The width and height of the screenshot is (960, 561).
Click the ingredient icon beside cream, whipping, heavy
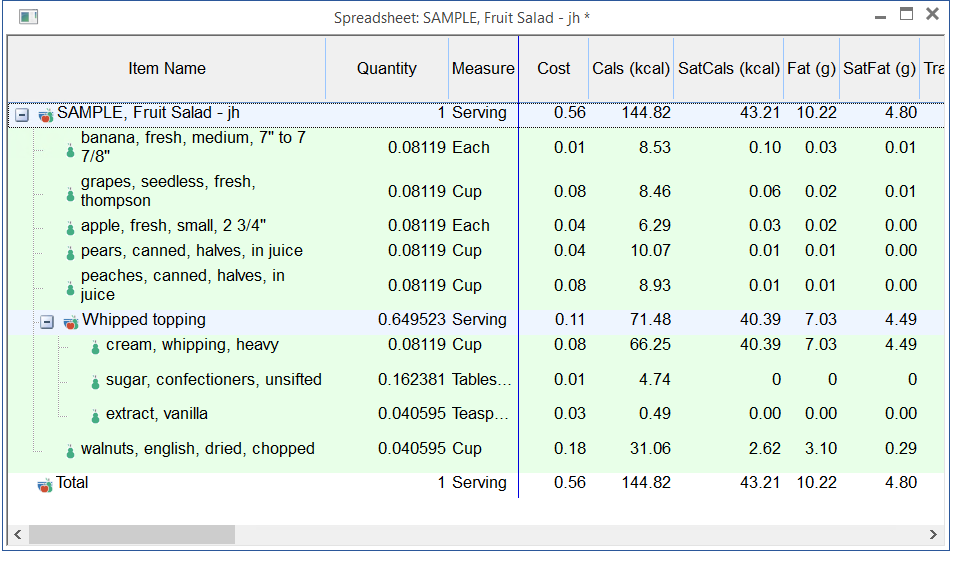click(95, 347)
